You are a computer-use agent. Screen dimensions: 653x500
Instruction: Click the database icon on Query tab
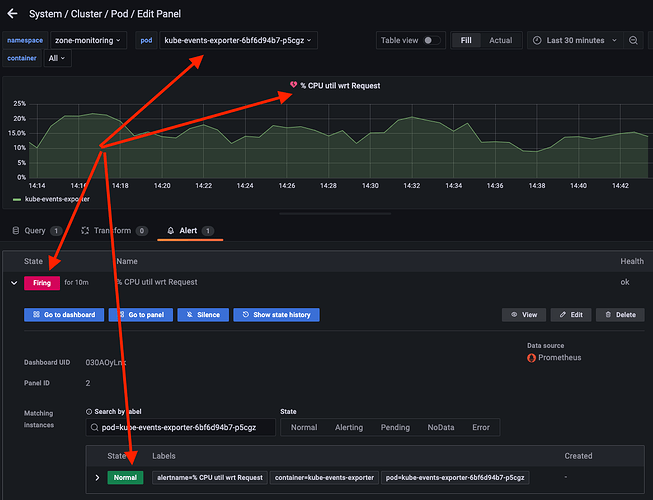(16, 231)
